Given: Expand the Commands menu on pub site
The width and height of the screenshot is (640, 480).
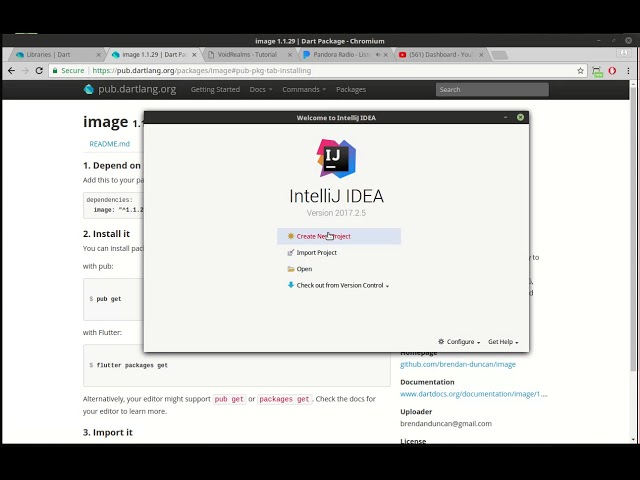Looking at the screenshot, I should pos(304,89).
